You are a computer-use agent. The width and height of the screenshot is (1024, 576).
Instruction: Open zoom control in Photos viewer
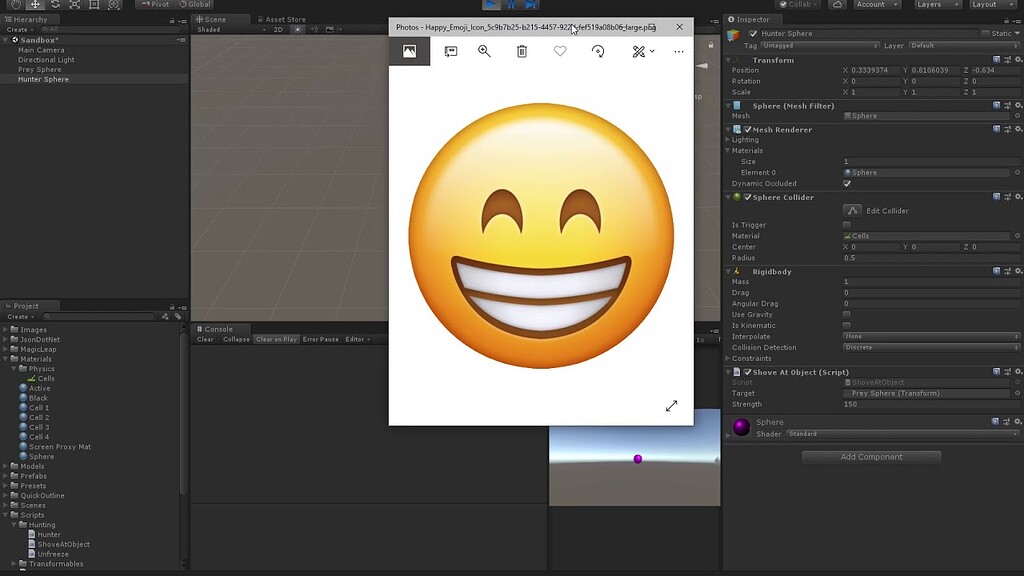coord(484,51)
